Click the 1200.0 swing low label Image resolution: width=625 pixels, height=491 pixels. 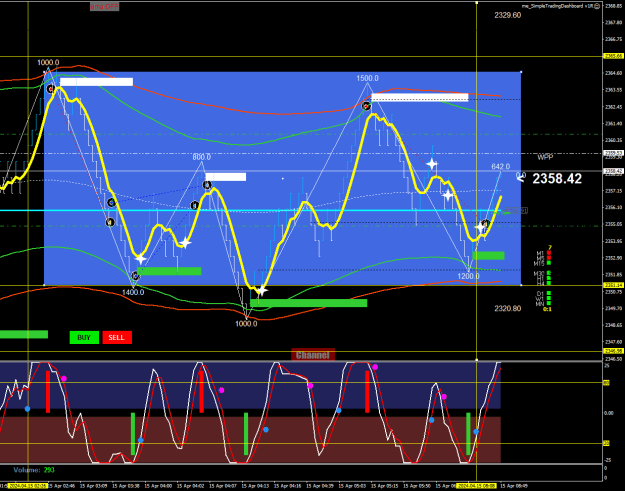pos(468,276)
